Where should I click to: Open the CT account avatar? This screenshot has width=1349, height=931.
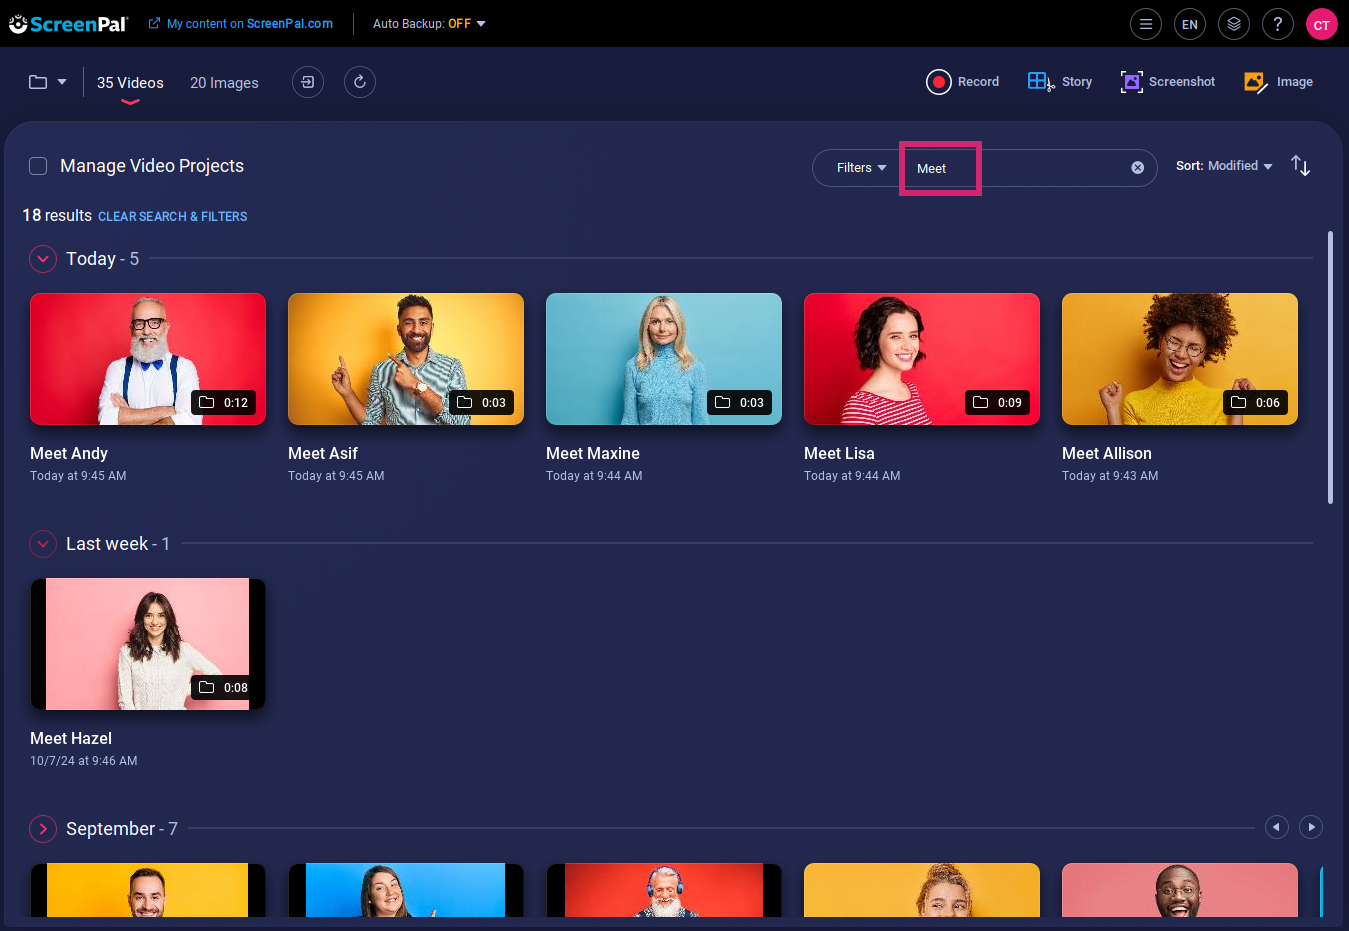[x=1322, y=24]
